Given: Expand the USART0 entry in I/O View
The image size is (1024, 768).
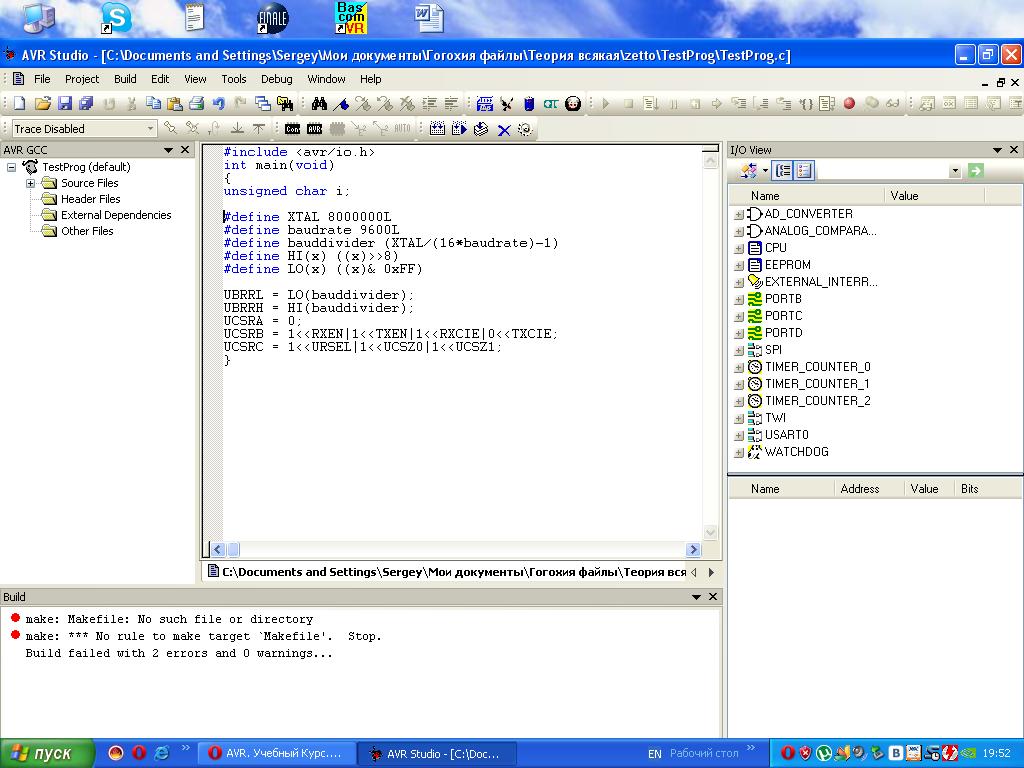Looking at the screenshot, I should pyautogui.click(x=738, y=435).
